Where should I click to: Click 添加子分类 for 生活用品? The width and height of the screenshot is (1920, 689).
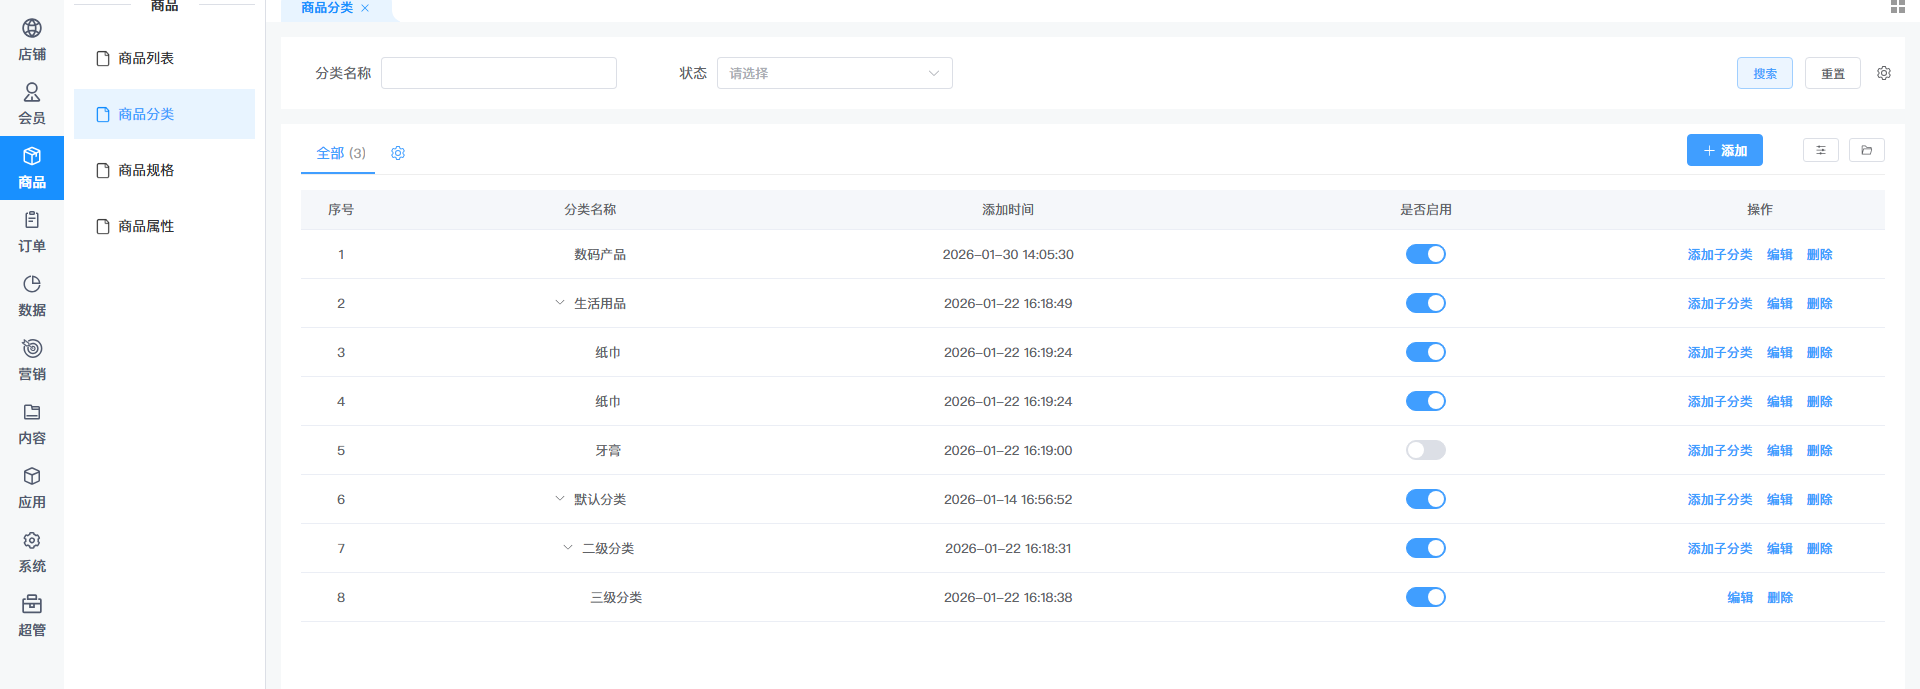1720,303
